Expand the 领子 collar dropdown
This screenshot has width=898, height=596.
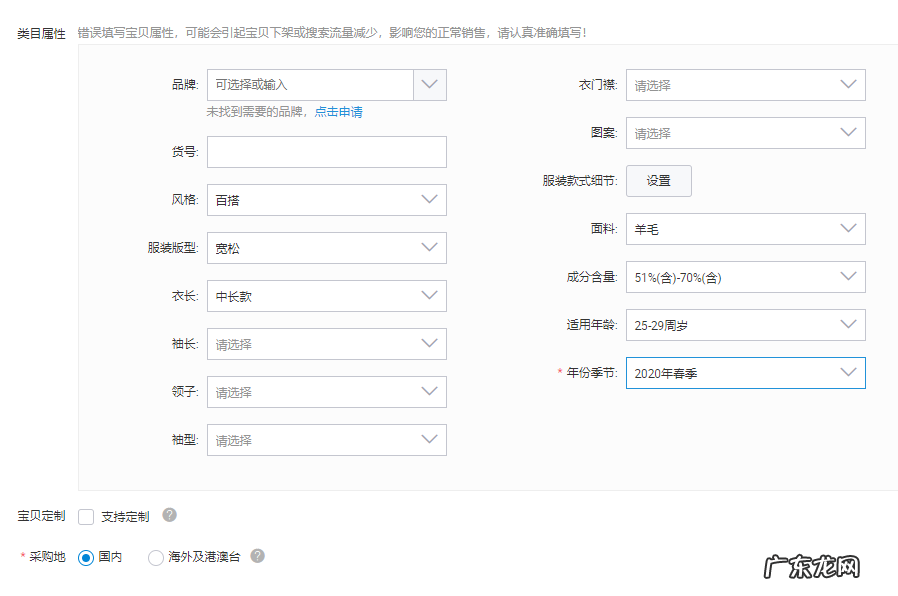[x=430, y=391]
